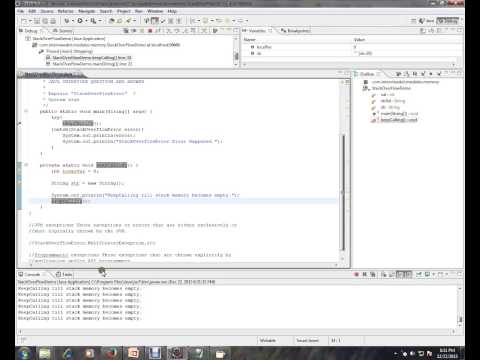Click the Console vertical scrollbar
The width and height of the screenshot is (480, 360).
coord(460,307)
